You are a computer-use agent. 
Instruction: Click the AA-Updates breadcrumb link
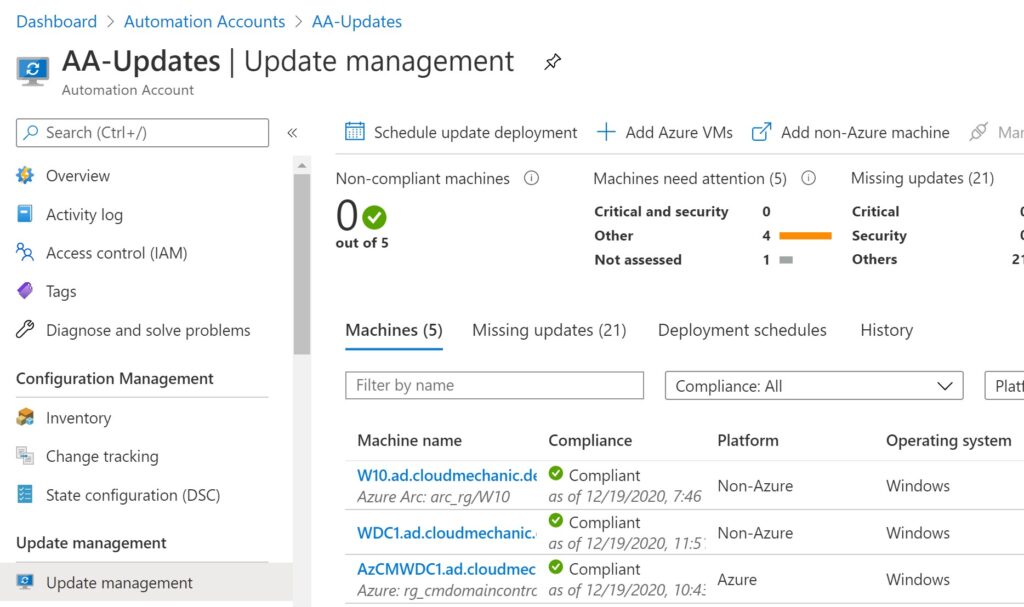[x=357, y=22]
